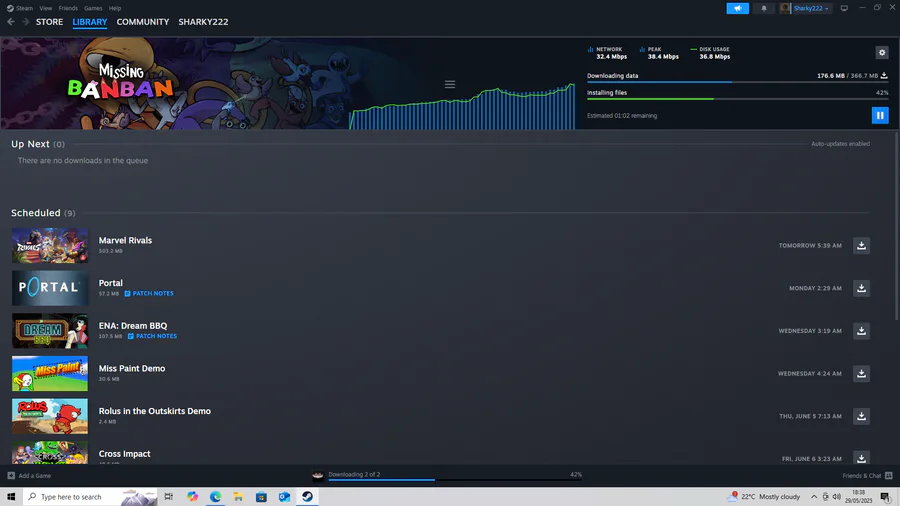This screenshot has height=506, width=900.
Task: Click the Add a Game plus icon
Action: coord(11,476)
